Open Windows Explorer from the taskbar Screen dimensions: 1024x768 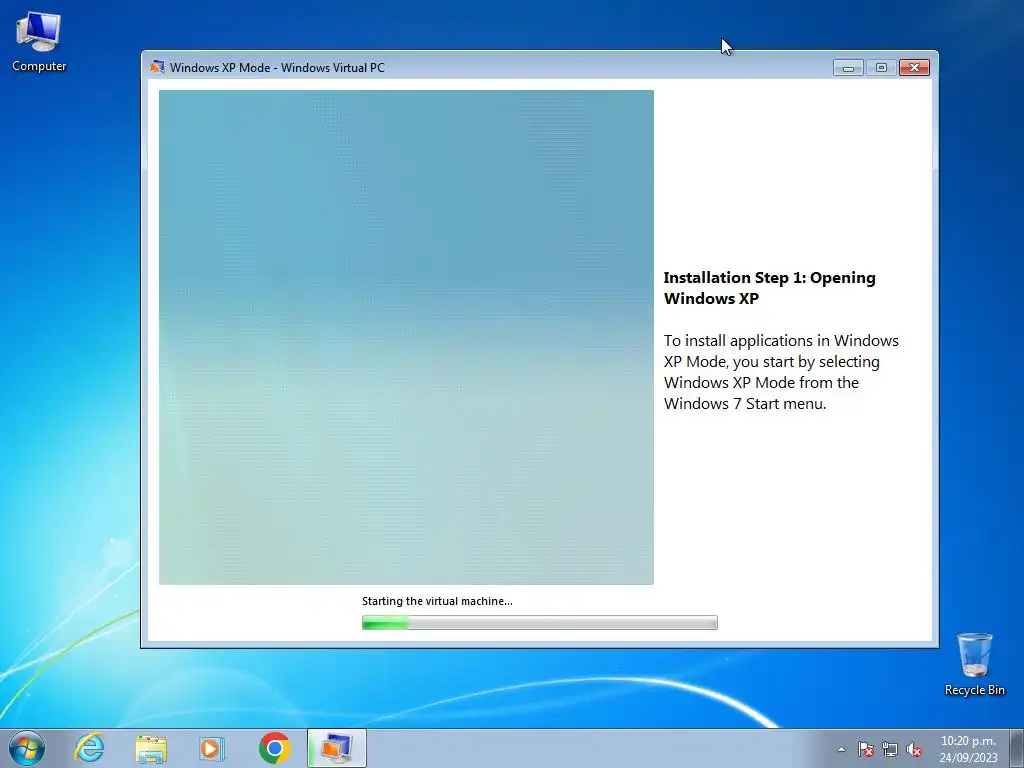151,748
